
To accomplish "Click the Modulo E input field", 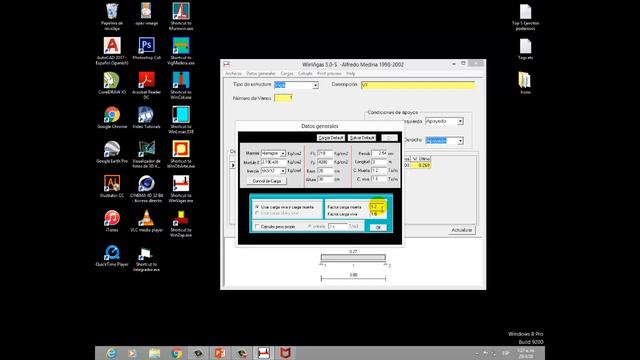I will click(273, 162).
